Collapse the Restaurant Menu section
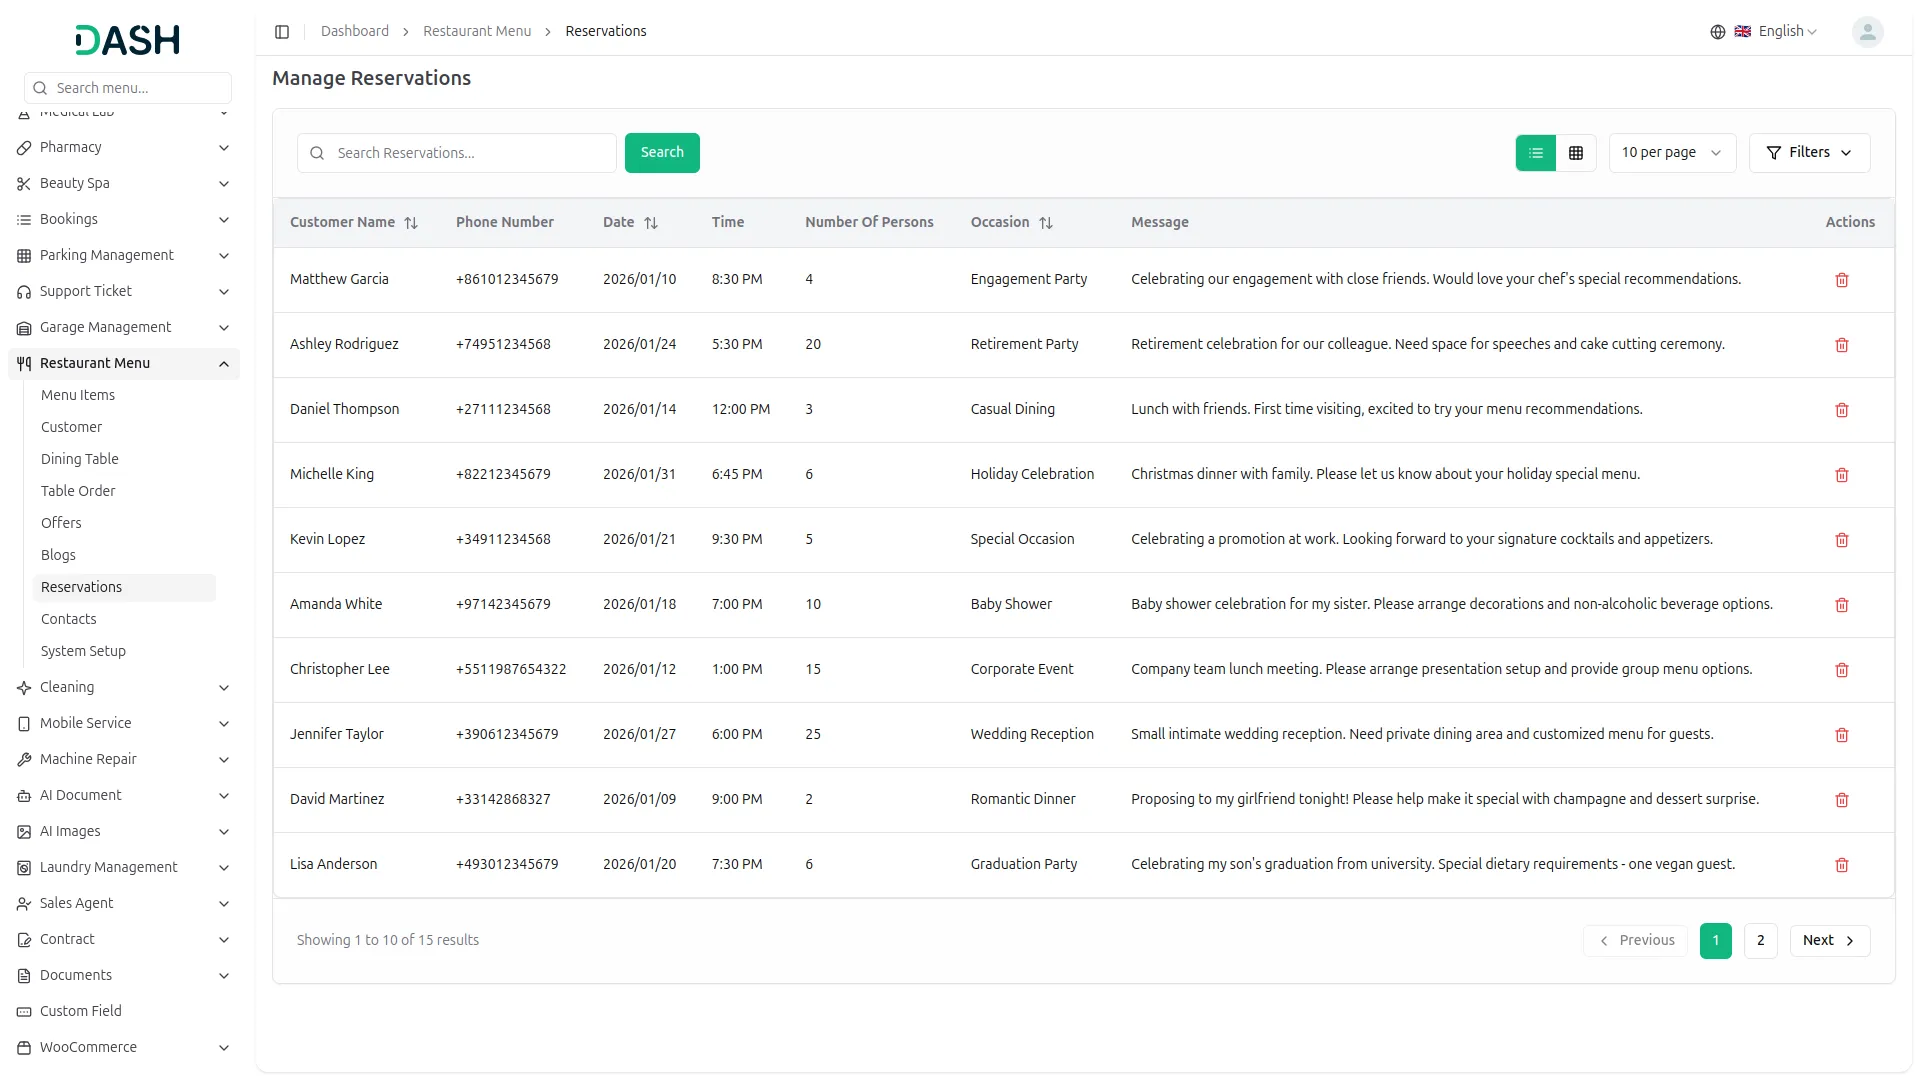The height and width of the screenshot is (1080, 1920). point(224,364)
